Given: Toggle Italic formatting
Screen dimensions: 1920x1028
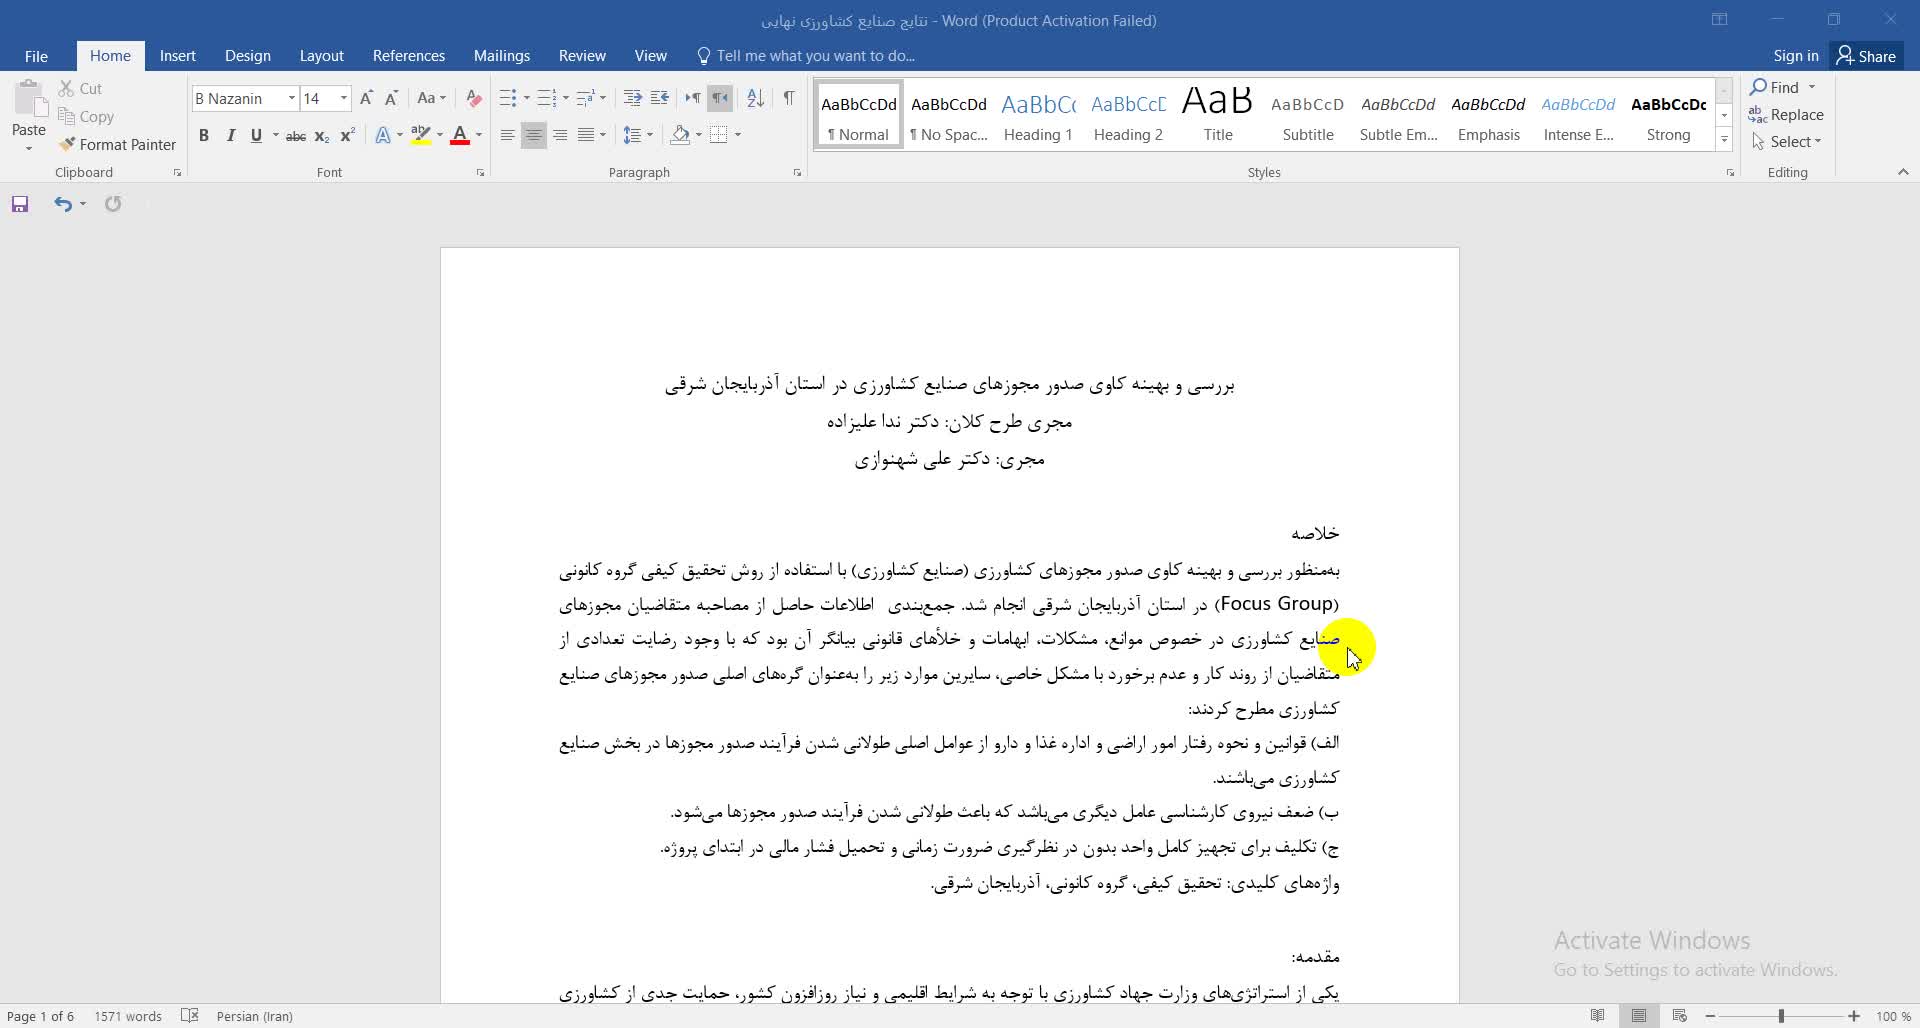Looking at the screenshot, I should [230, 135].
